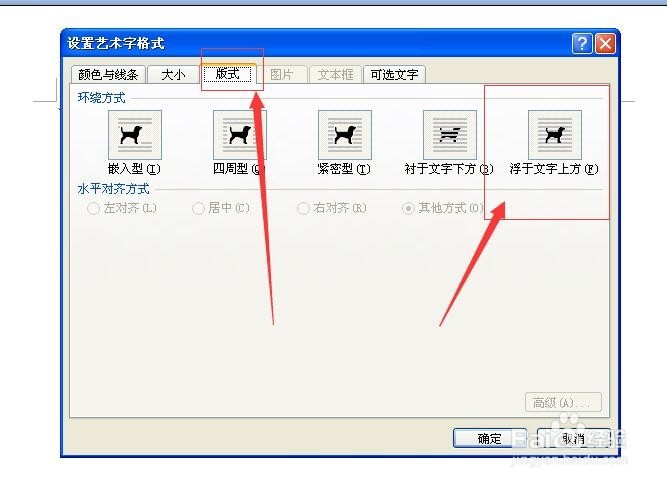
Task: Click the 取消 button
Action: [573, 438]
